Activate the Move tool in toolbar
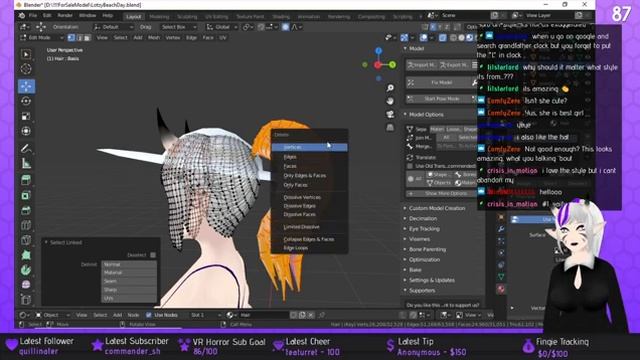Screen dimensions: 640x360 [26, 87]
